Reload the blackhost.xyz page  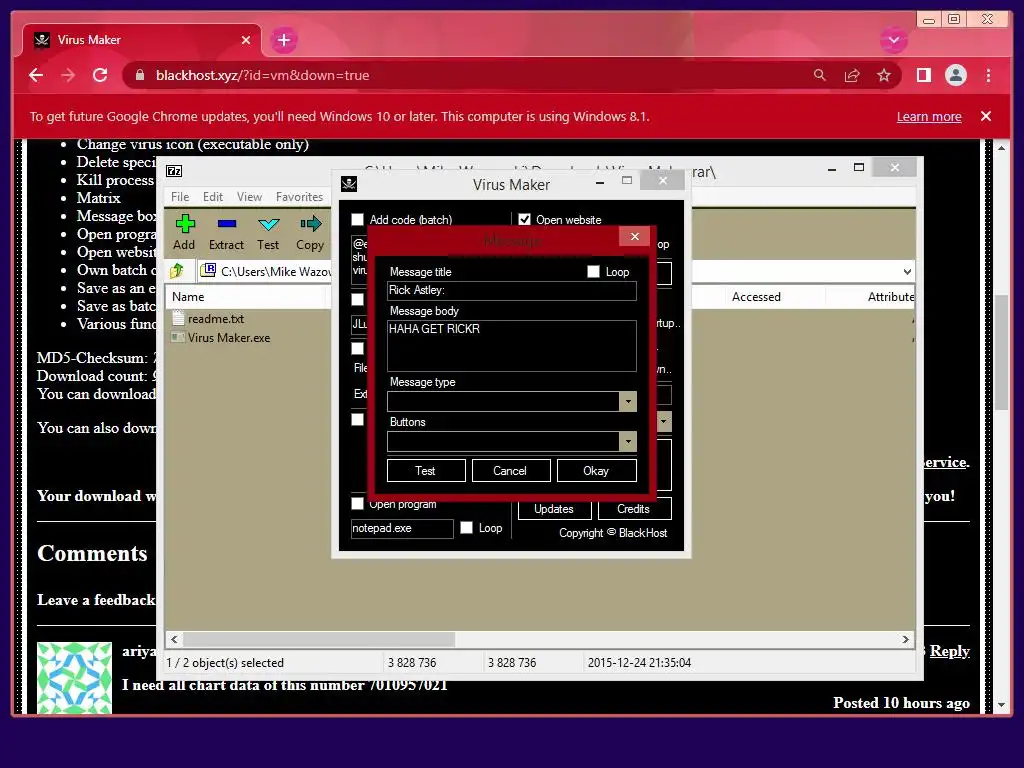(100, 75)
